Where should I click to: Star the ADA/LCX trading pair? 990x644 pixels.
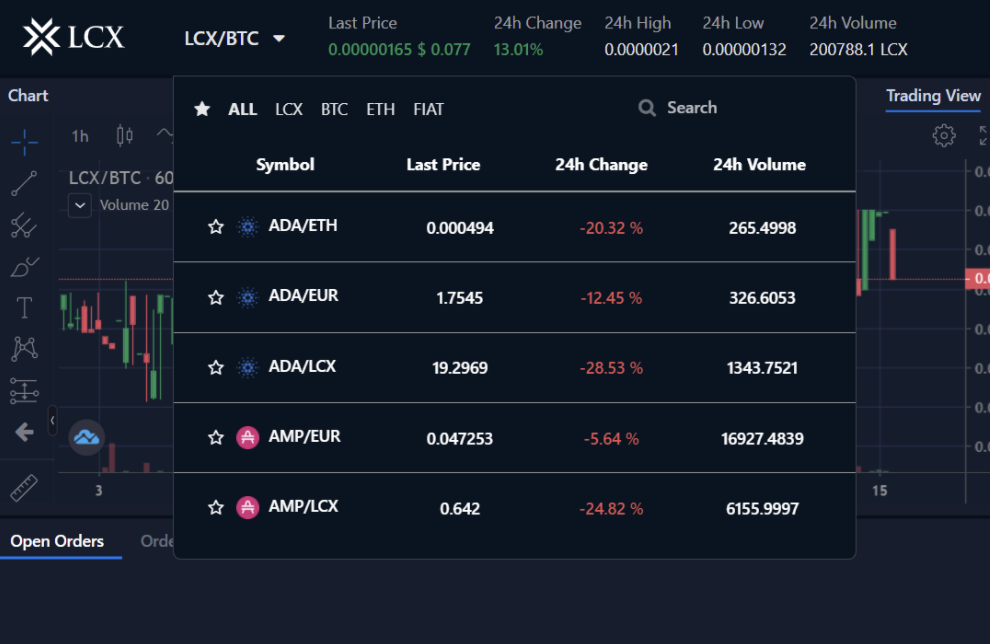click(215, 368)
